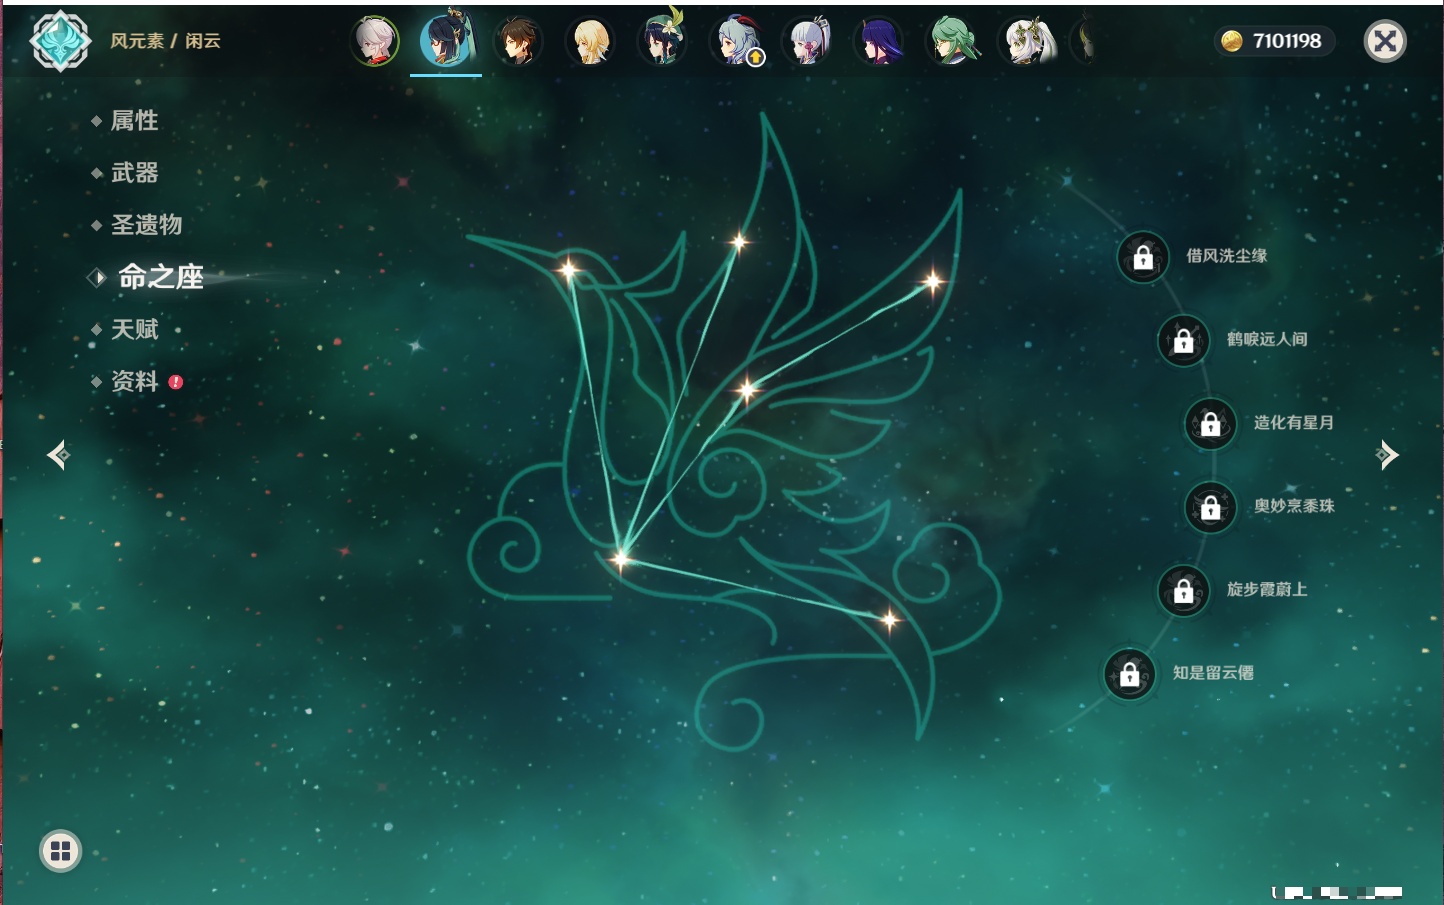Open the 武器 weapon tab

[x=134, y=173]
